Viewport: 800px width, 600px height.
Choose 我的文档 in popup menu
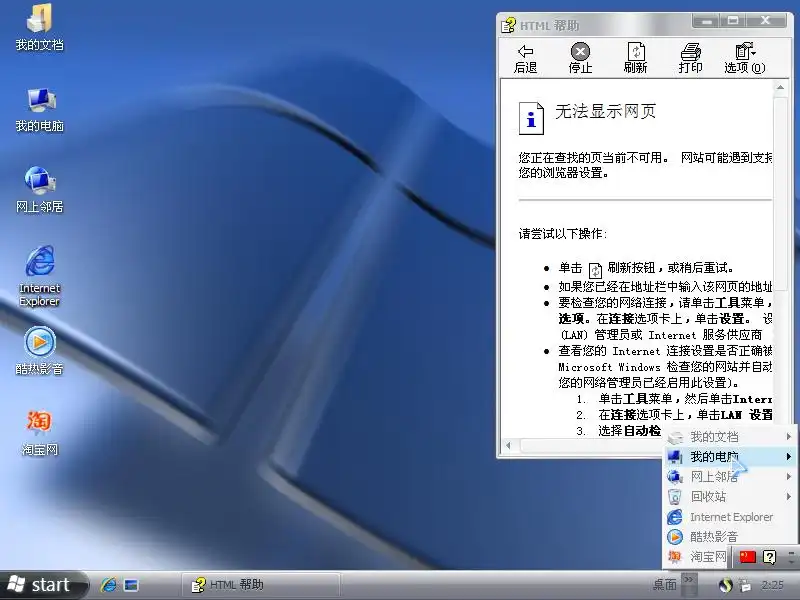(730, 437)
